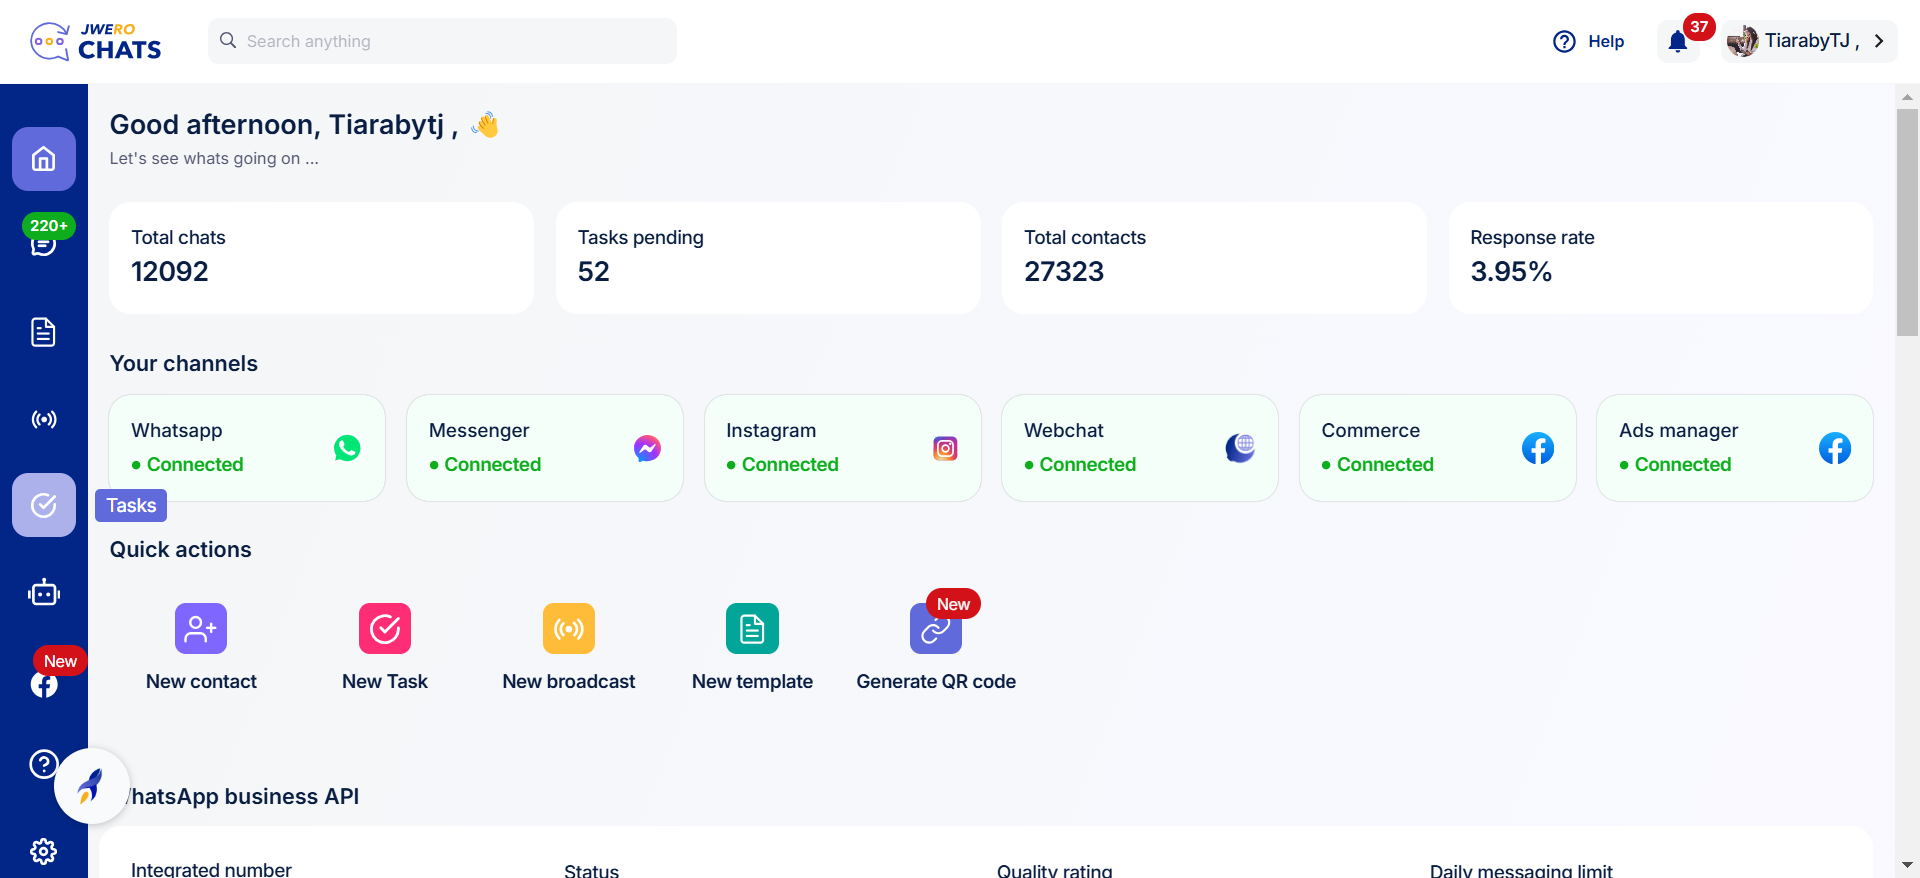
Task: Open Settings gear in sidebar
Action: coord(44,851)
